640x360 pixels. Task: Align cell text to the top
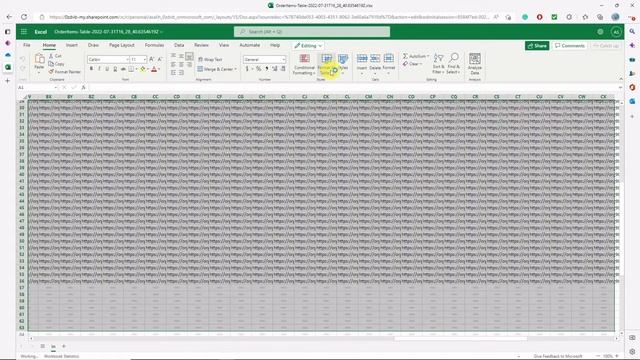point(173,56)
